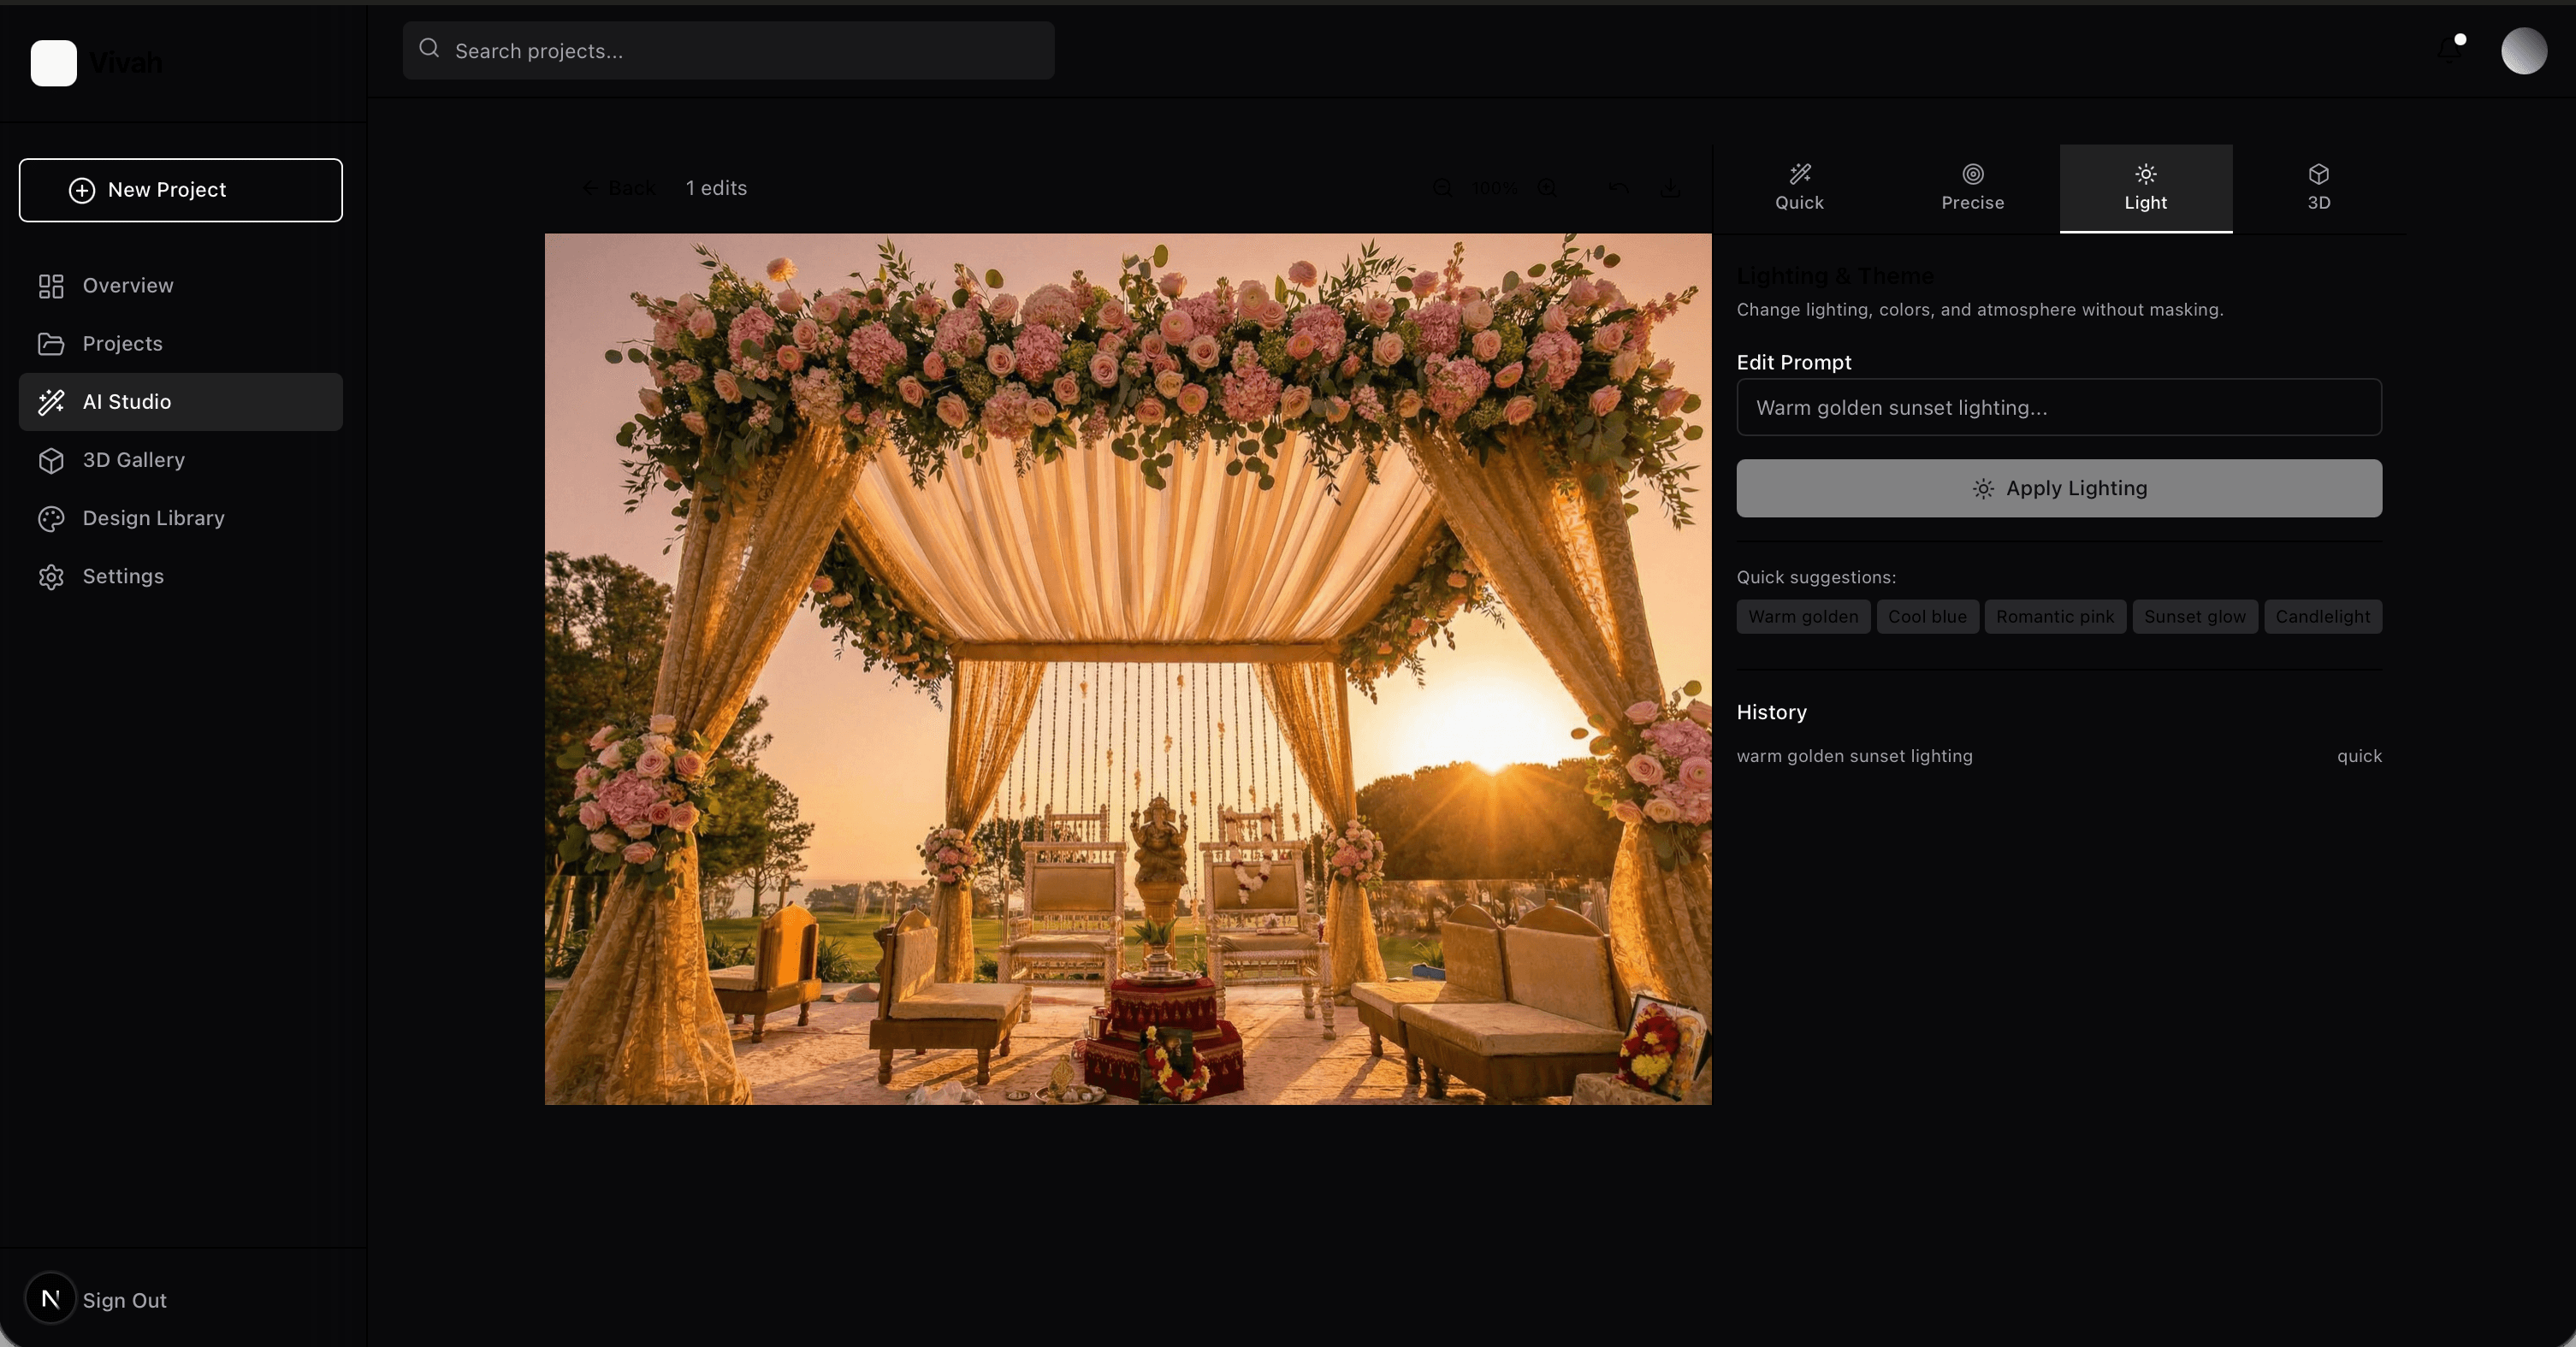Zoom out the canvas
This screenshot has width=2576, height=1347.
point(1442,188)
